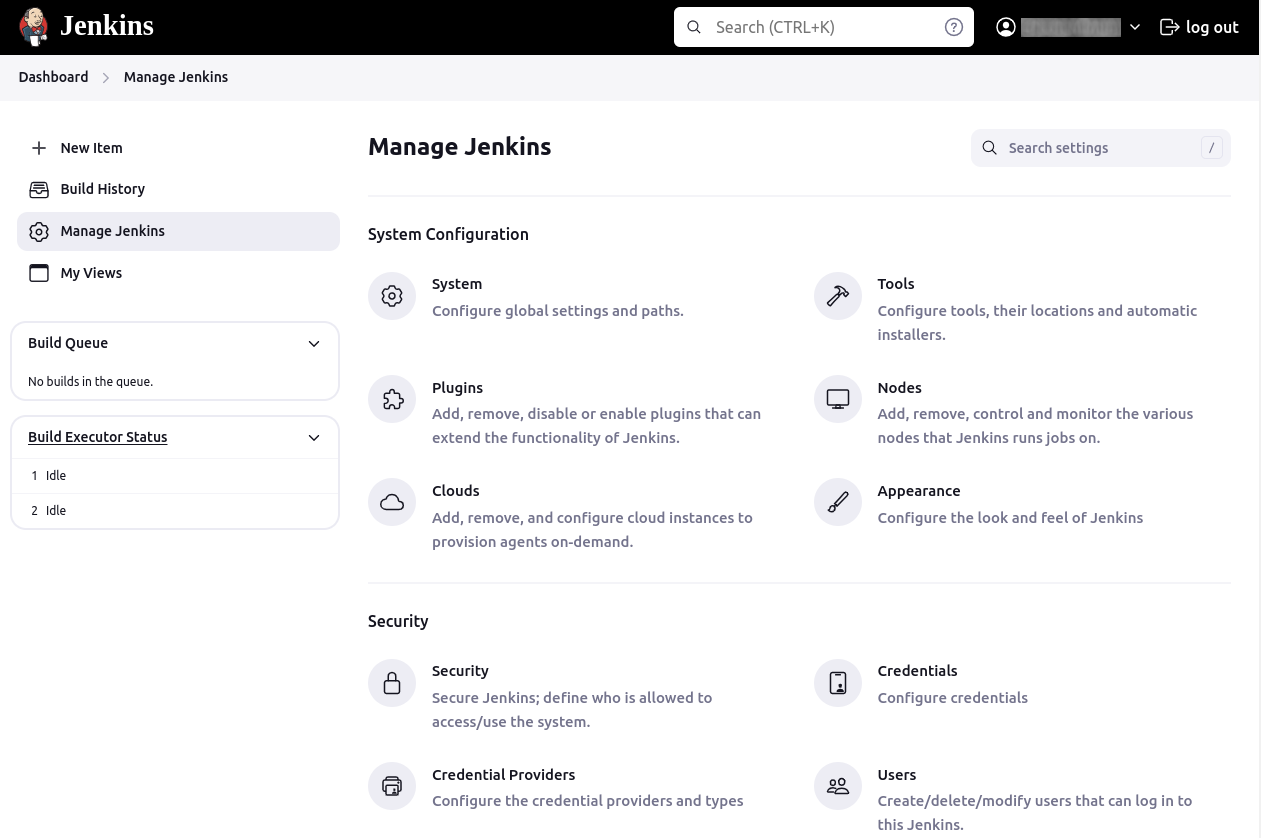Collapse the Build Queue panel
The image size is (1261, 838).
click(x=314, y=344)
